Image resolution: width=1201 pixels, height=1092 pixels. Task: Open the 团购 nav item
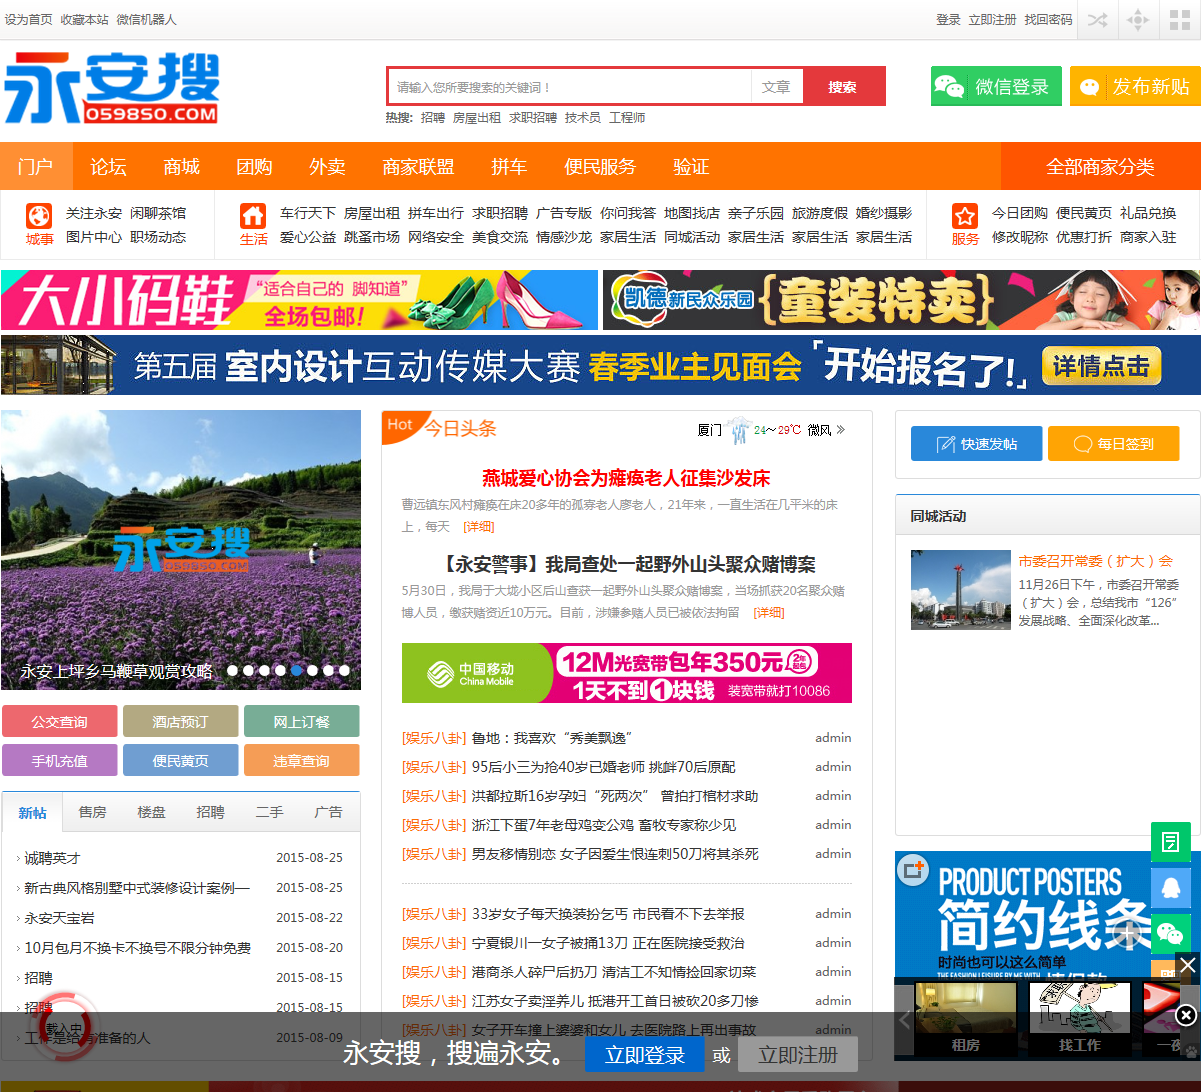[254, 166]
